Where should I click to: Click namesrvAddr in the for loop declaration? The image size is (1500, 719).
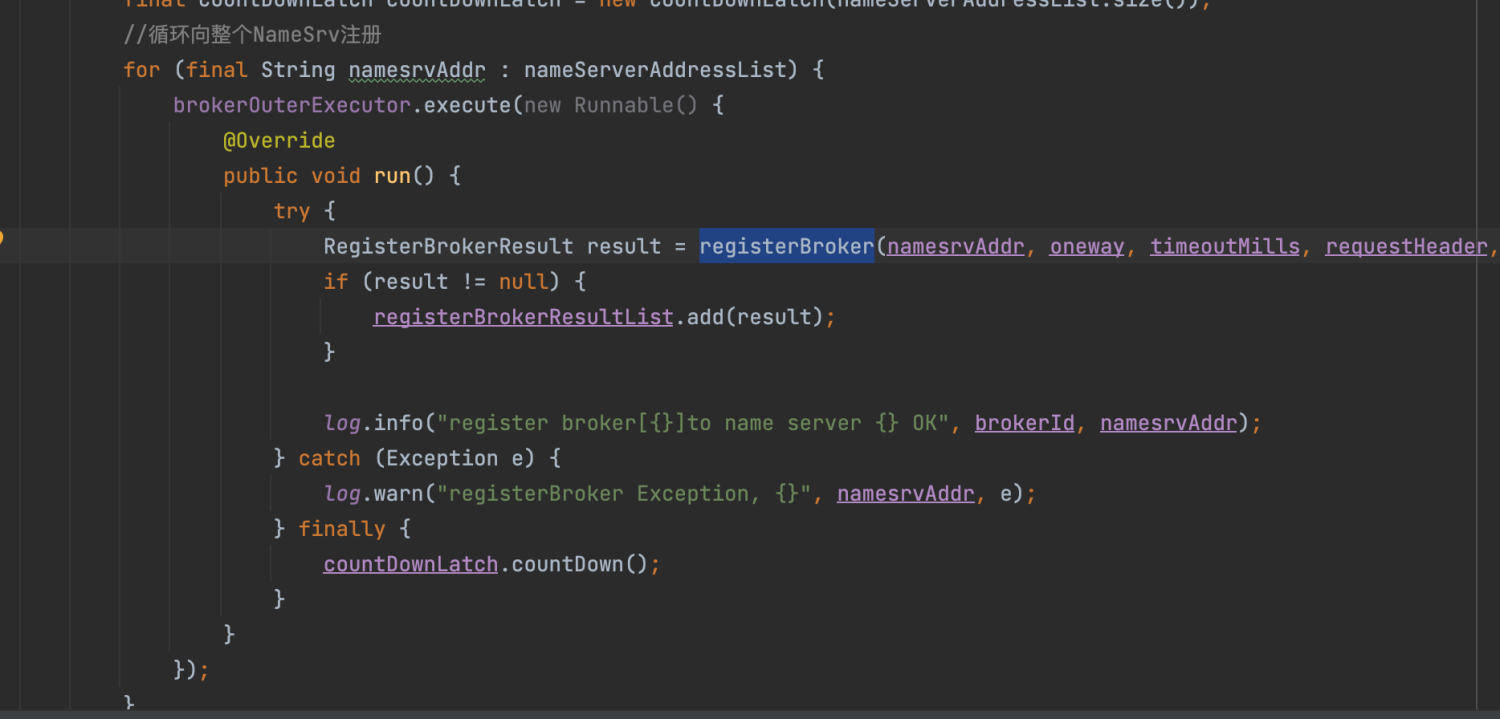tap(417, 70)
